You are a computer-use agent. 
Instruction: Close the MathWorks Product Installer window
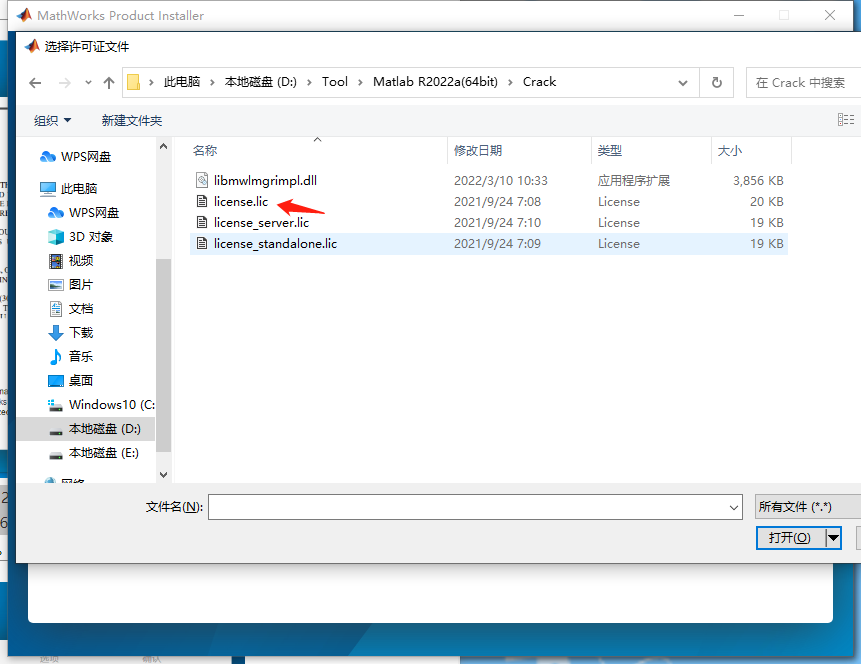tap(830, 15)
